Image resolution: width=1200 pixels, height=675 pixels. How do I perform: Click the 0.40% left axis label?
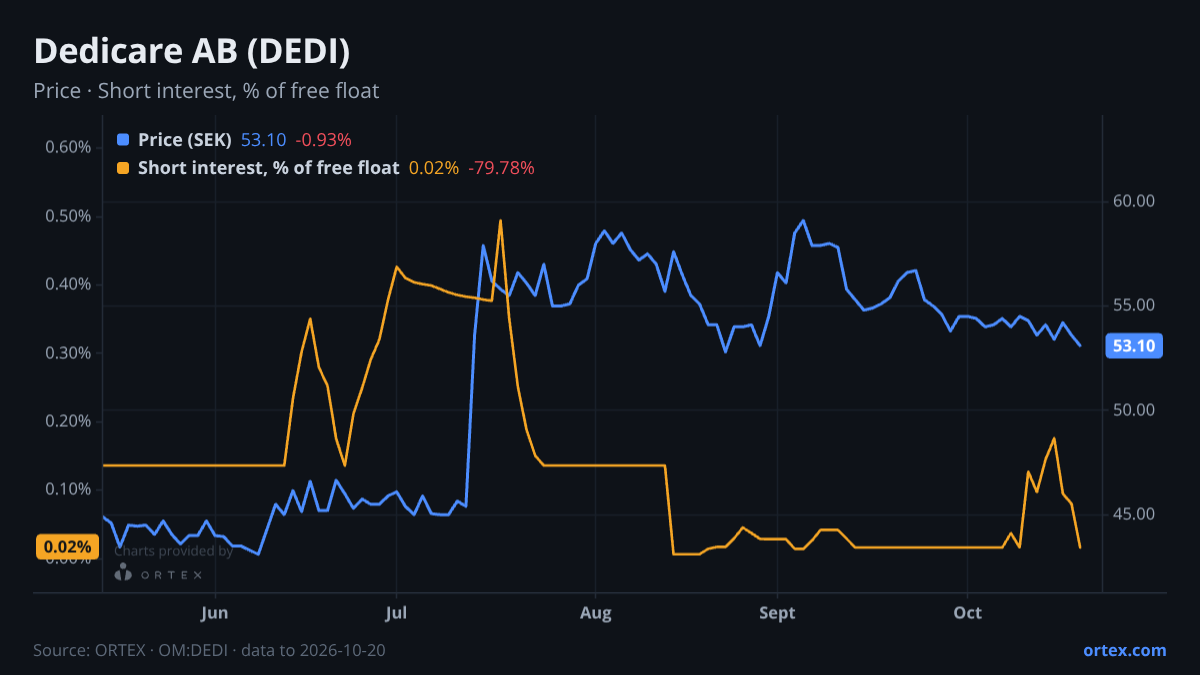(68, 284)
